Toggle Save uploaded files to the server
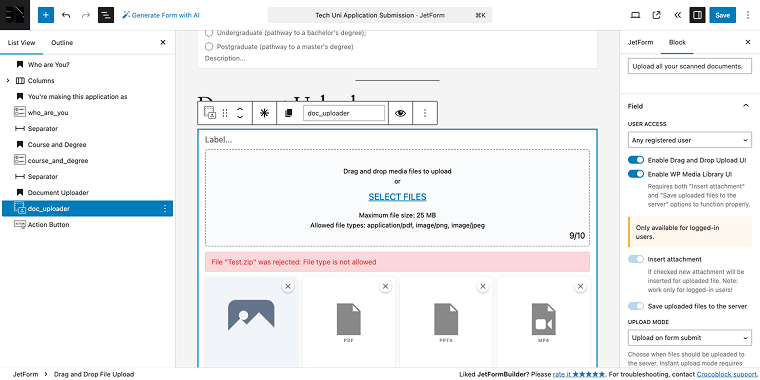This screenshot has width=760, height=380. [636, 306]
